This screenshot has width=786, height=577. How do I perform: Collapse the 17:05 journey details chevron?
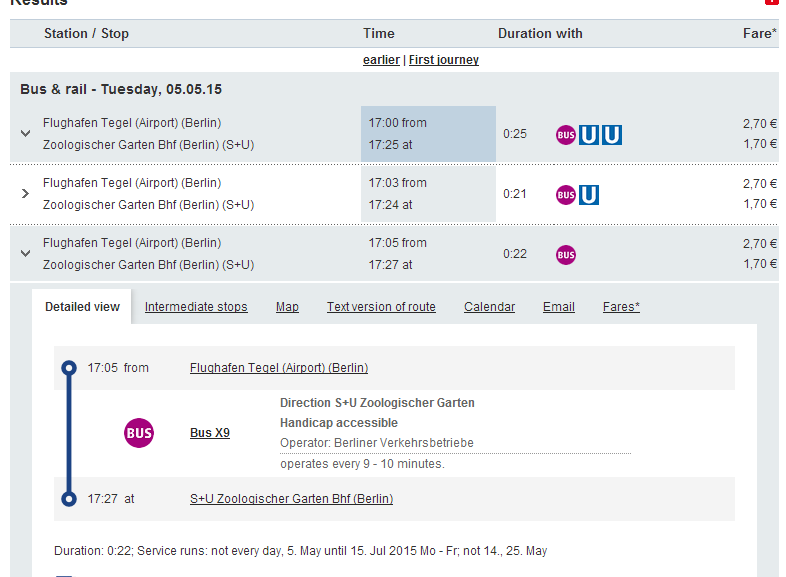(25, 253)
